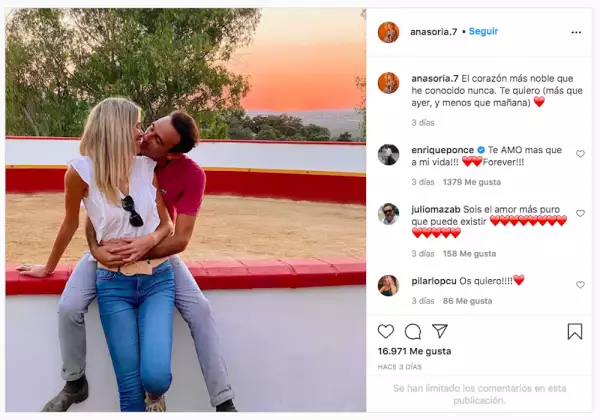Like pilarlopcu's comment heart
This screenshot has height=420, width=600.
click(580, 285)
